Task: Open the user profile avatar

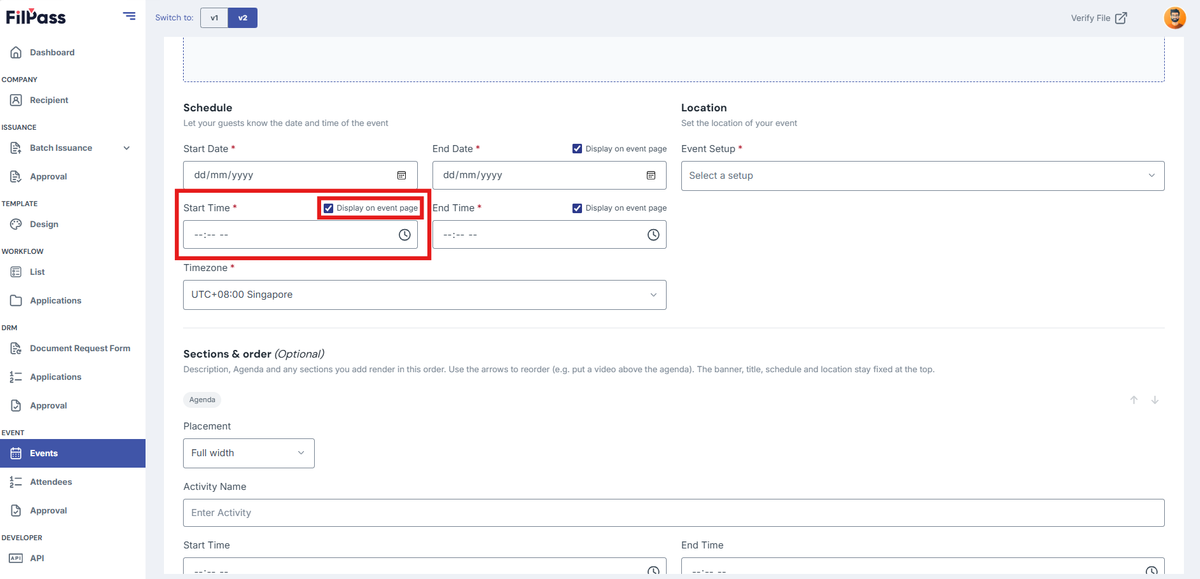Action: click(x=1175, y=17)
